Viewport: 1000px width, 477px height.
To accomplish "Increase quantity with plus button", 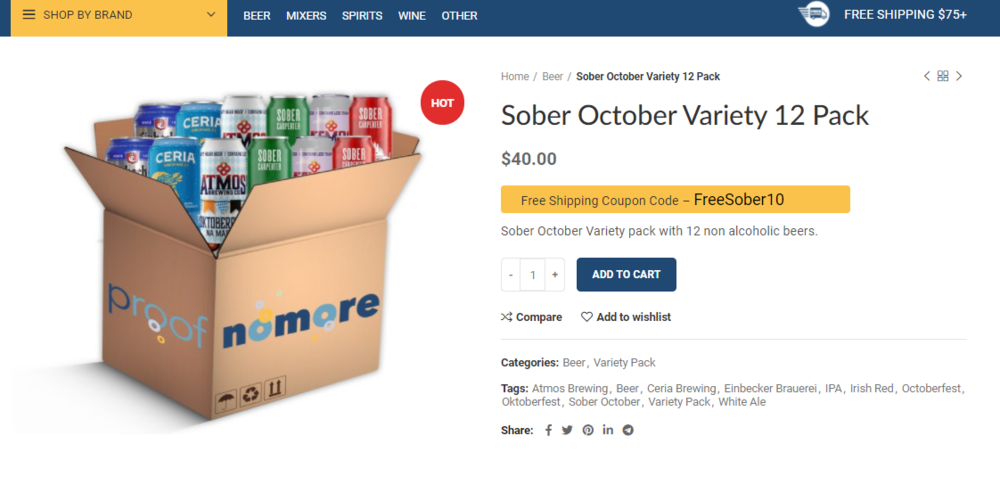I will tap(555, 275).
